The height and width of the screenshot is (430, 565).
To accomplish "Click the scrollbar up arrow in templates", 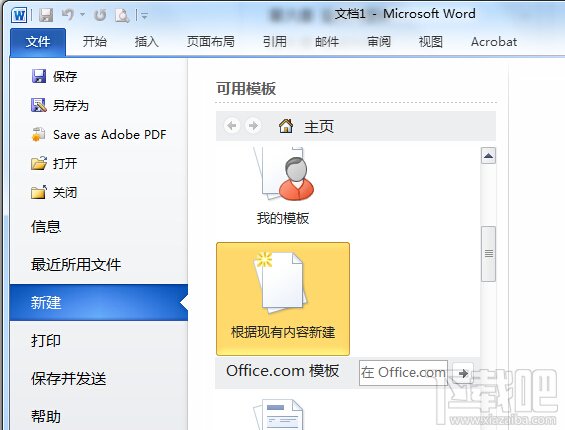I will click(x=488, y=156).
